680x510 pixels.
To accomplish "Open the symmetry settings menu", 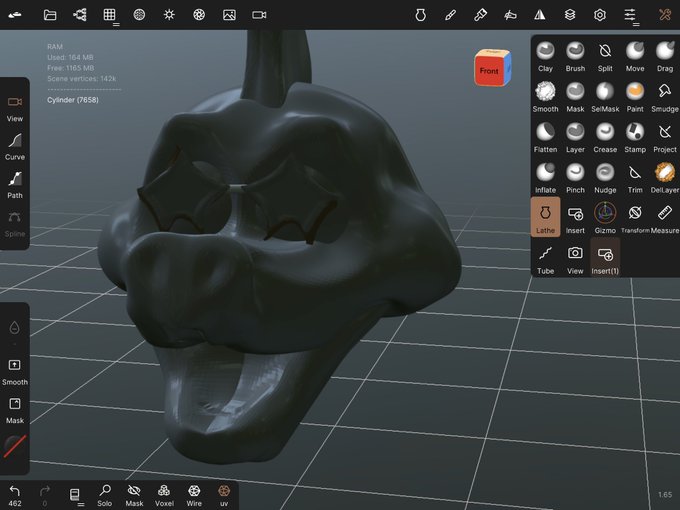I will [x=540, y=15].
